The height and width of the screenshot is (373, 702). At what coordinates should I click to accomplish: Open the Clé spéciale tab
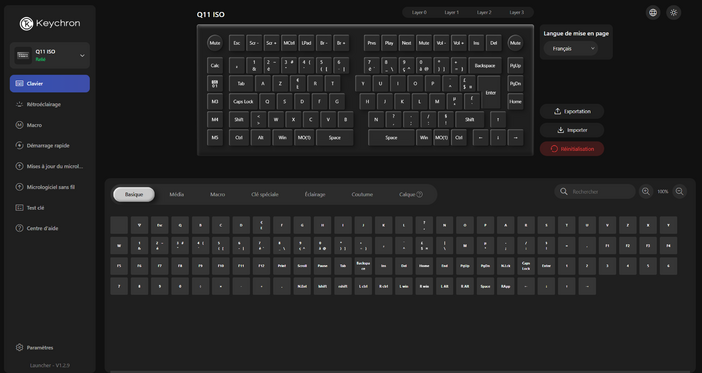[x=265, y=194]
